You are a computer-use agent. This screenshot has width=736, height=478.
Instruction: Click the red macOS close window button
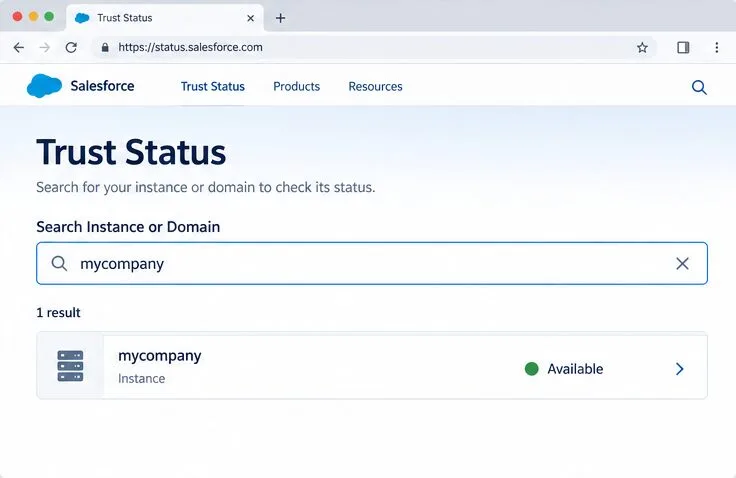pos(17,17)
